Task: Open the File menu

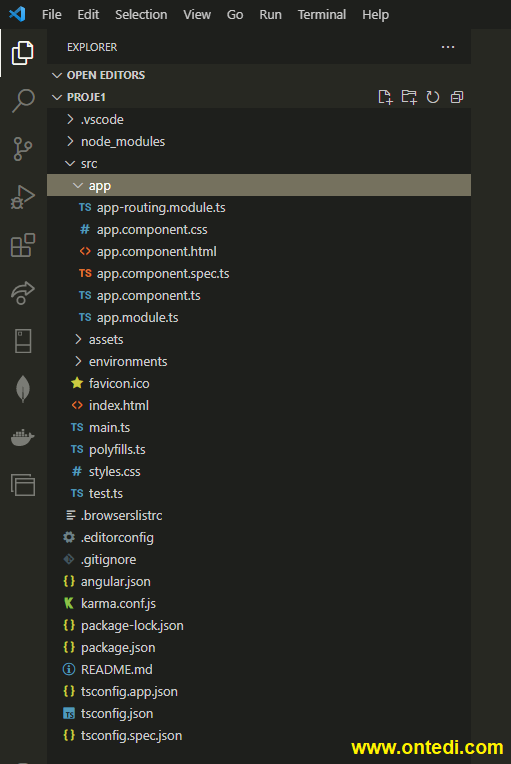Action: 52,15
